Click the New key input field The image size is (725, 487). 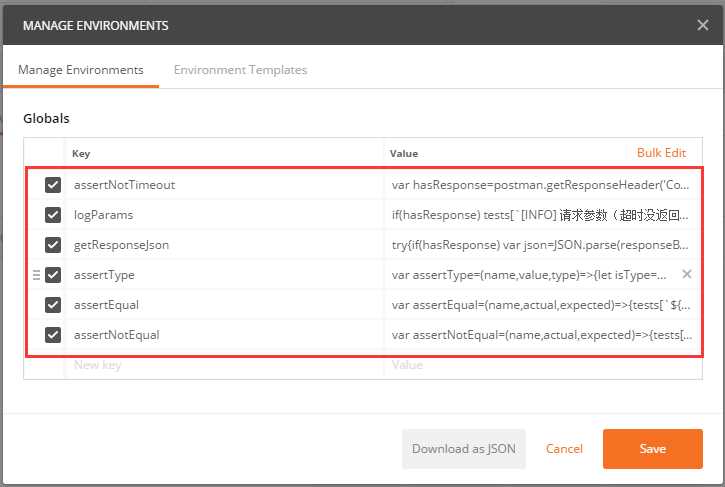point(224,365)
